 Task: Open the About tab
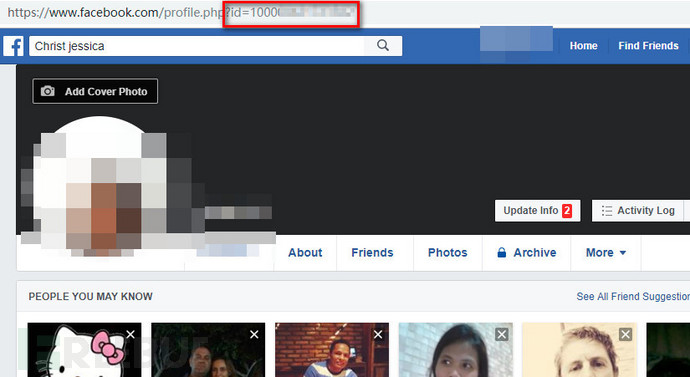click(x=305, y=253)
